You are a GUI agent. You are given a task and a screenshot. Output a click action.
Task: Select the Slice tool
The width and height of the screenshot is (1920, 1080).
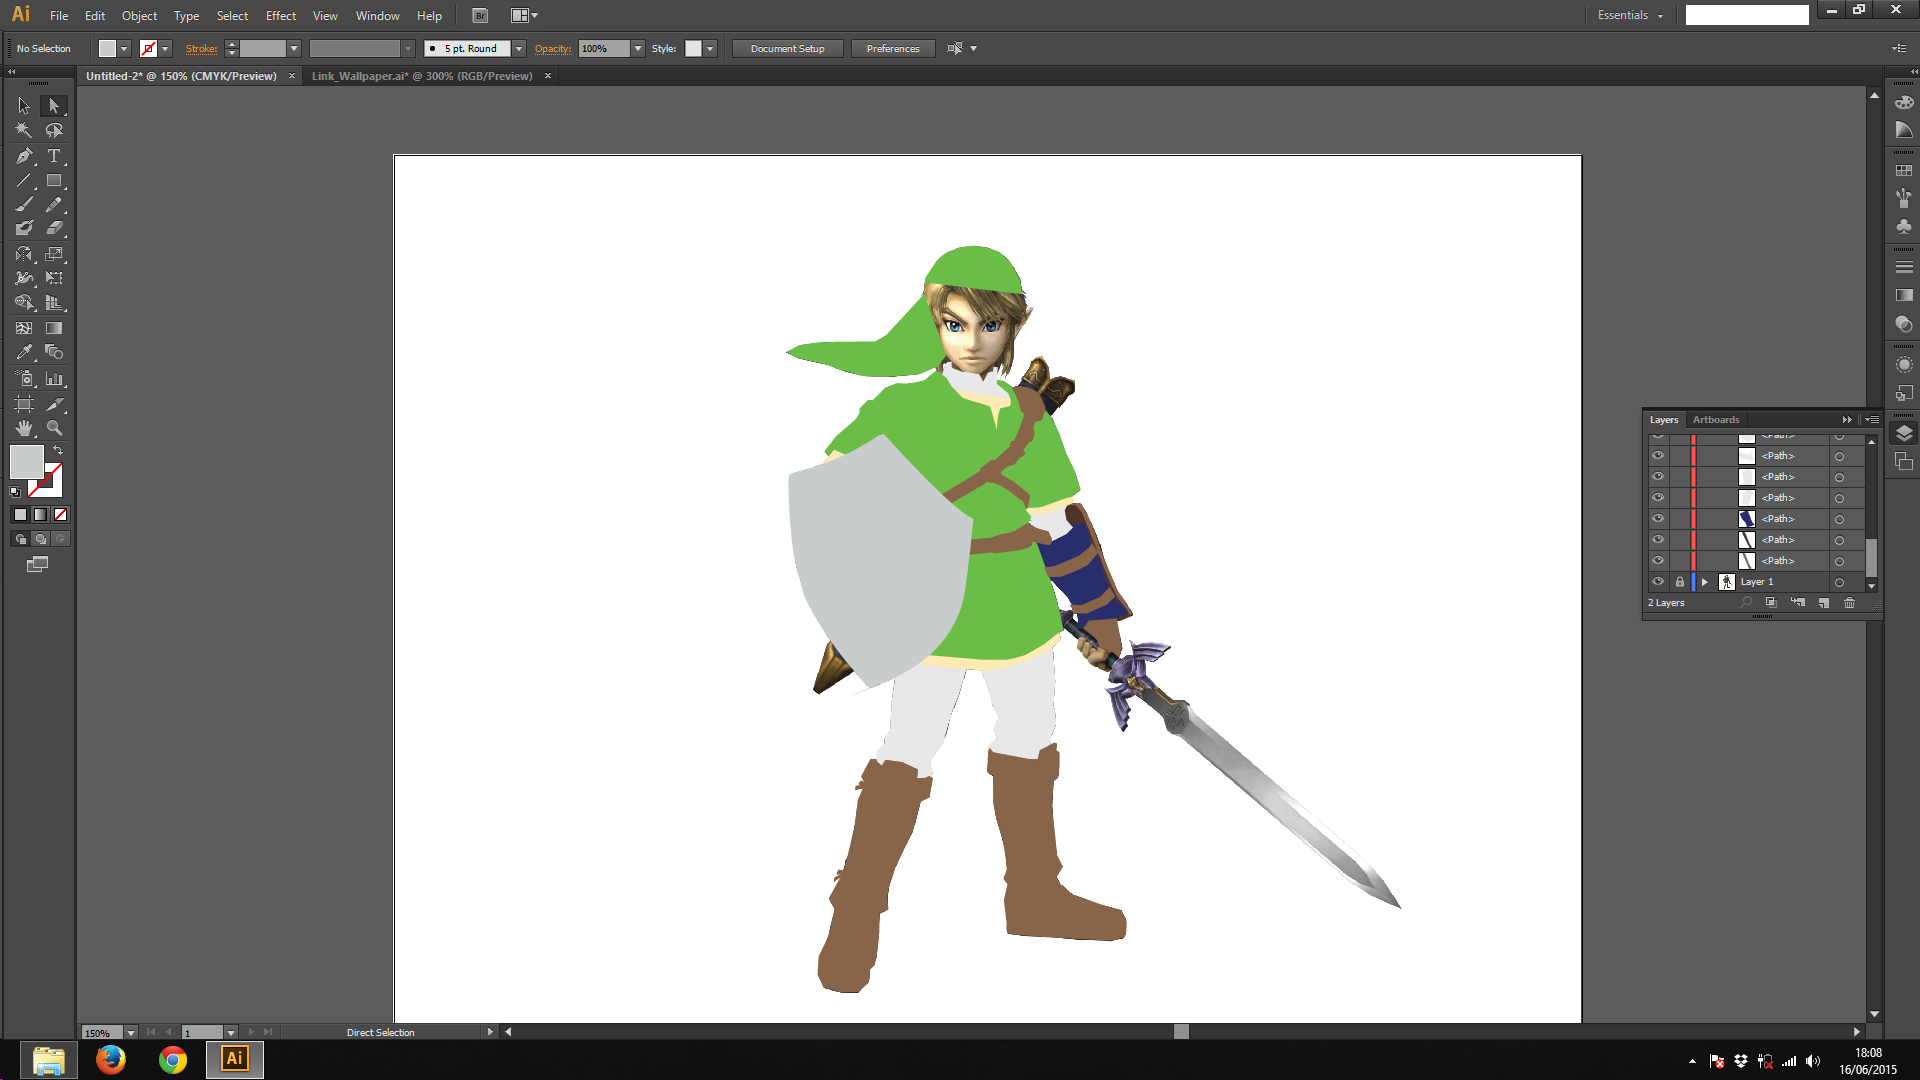tap(54, 404)
